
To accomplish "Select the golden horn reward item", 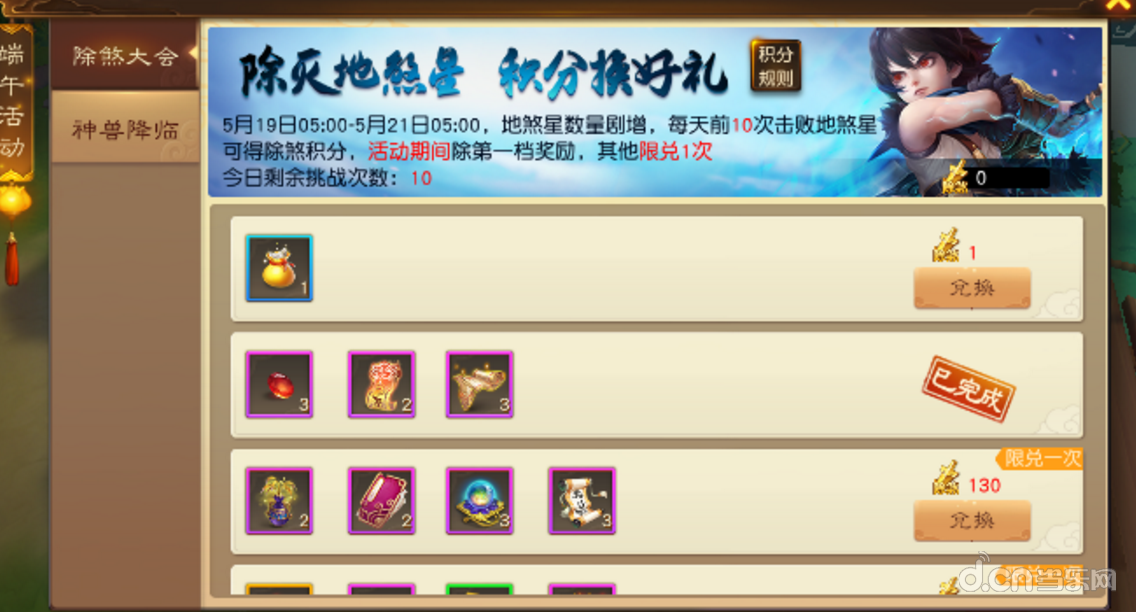I will 480,385.
